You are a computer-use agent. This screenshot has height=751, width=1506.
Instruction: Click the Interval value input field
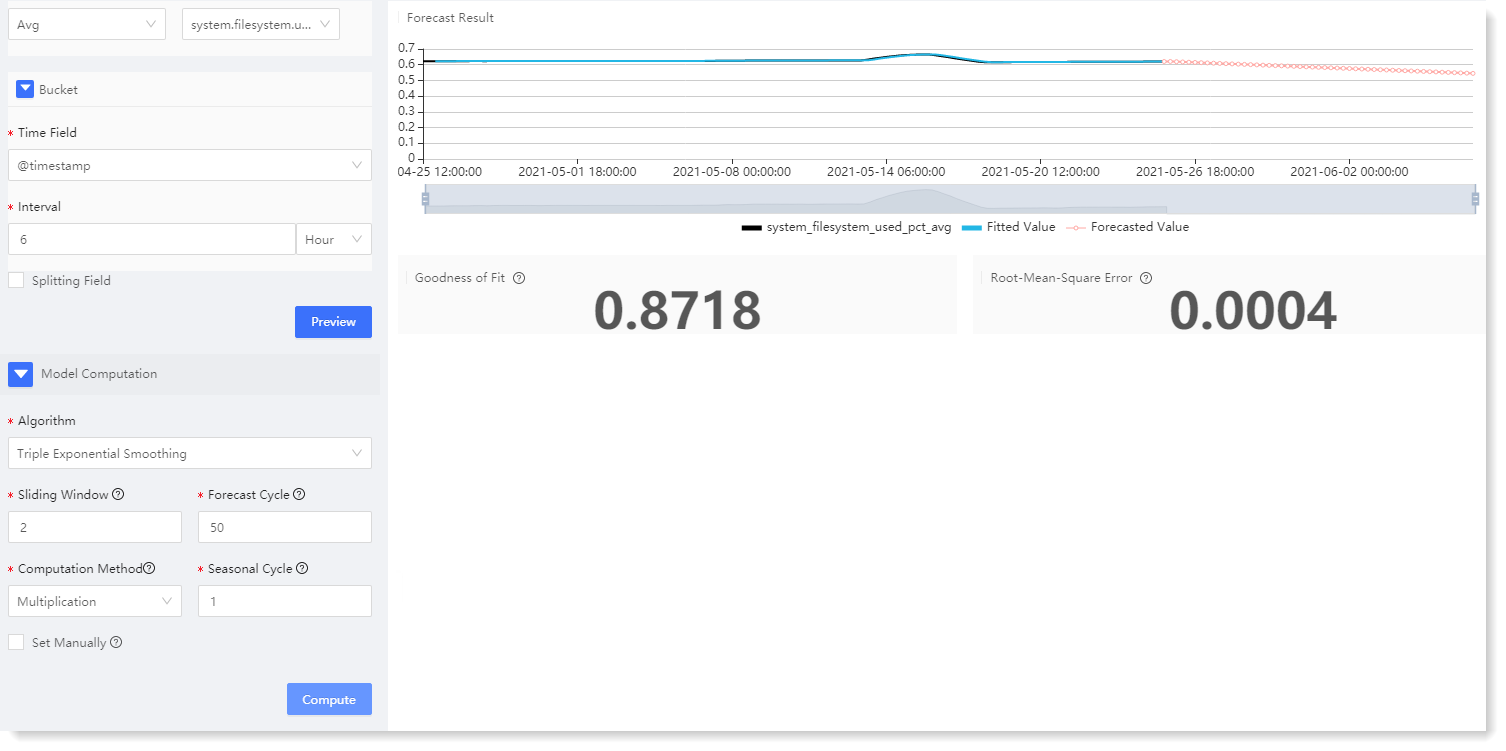(152, 239)
